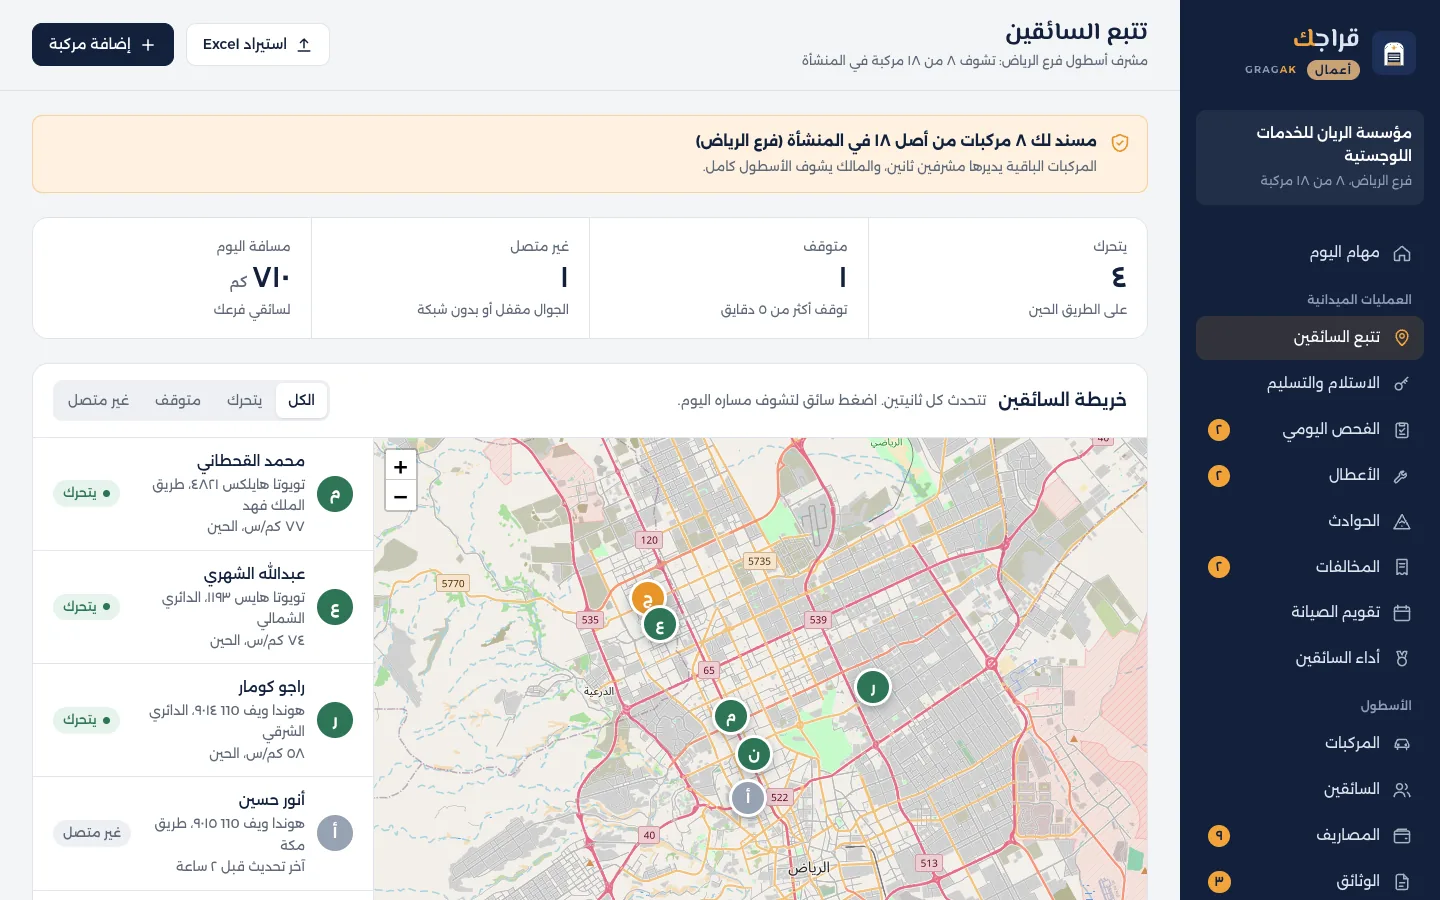
Task: Open المخالفات receipt icon
Action: [1402, 567]
